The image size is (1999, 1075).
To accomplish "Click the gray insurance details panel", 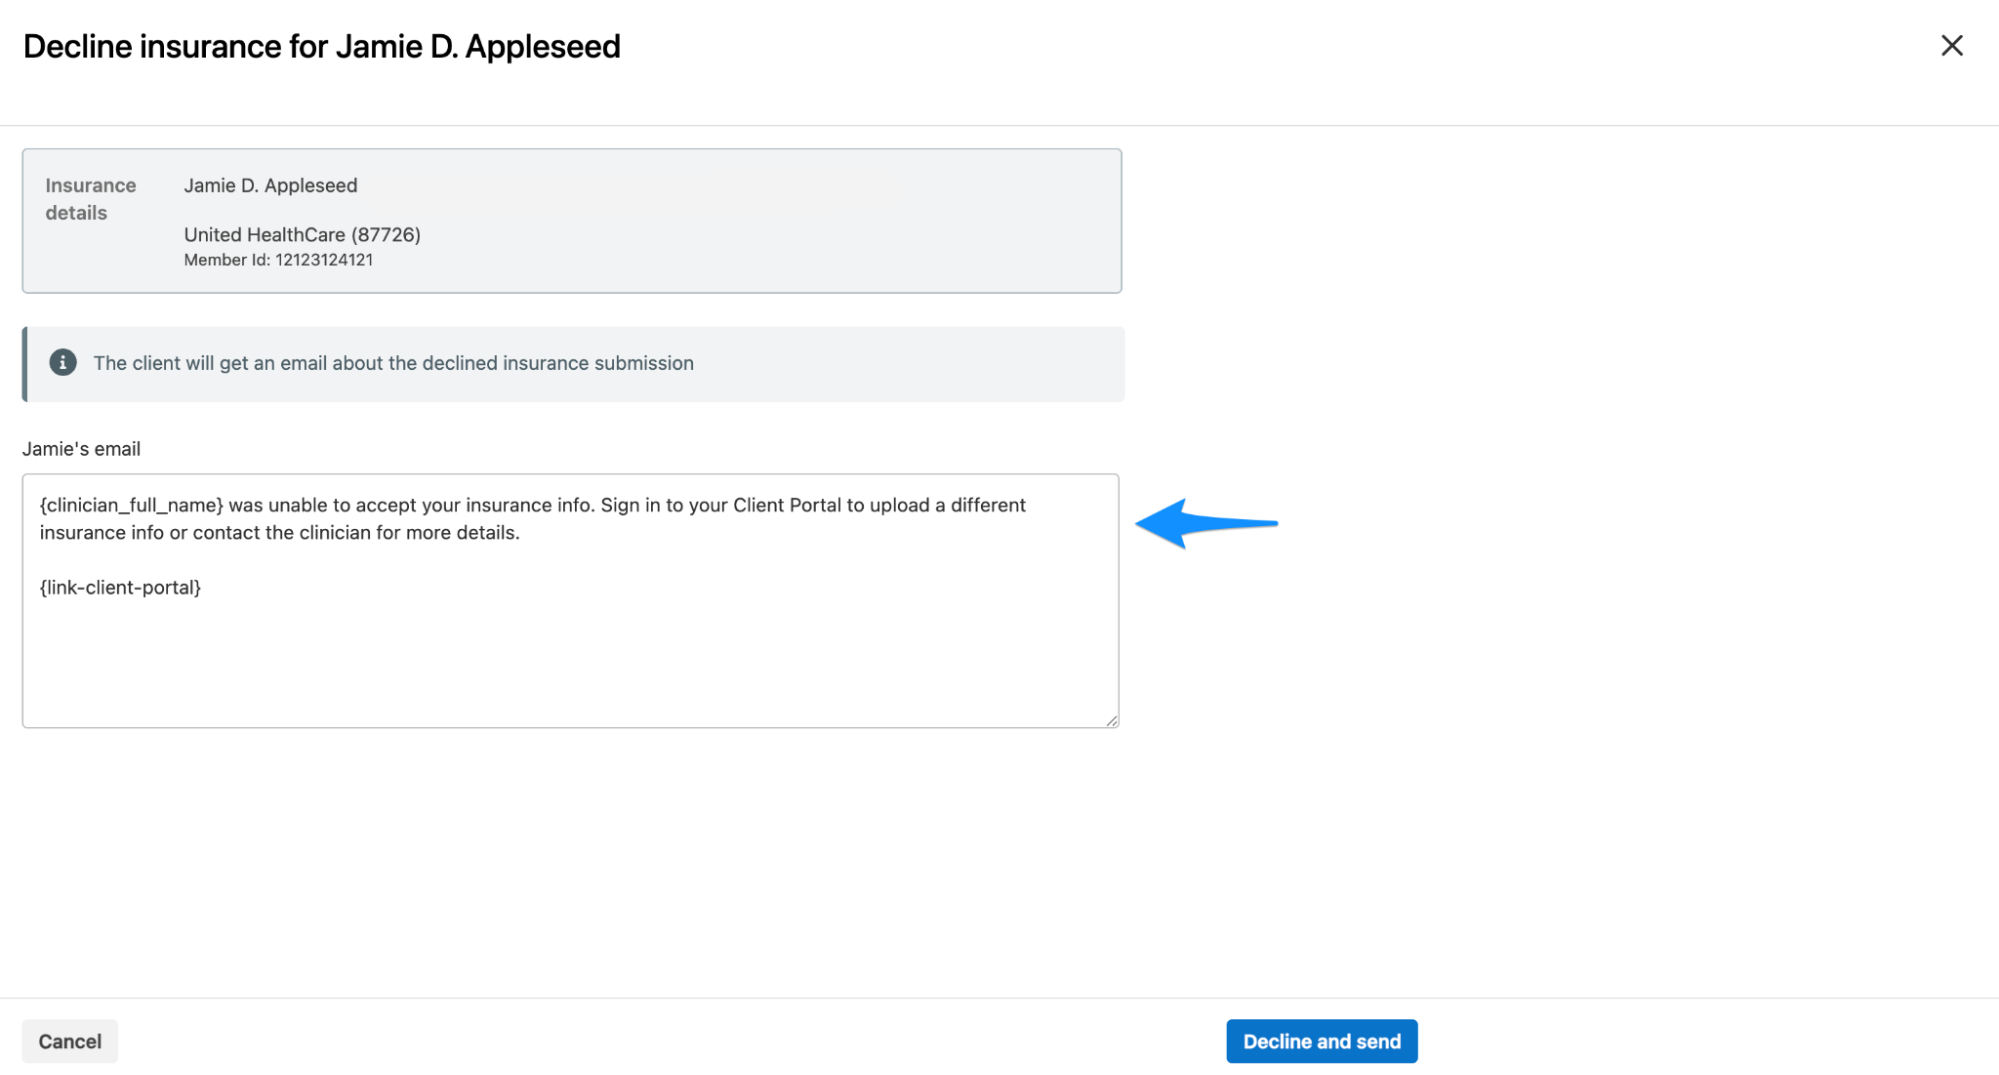I will click(572, 220).
